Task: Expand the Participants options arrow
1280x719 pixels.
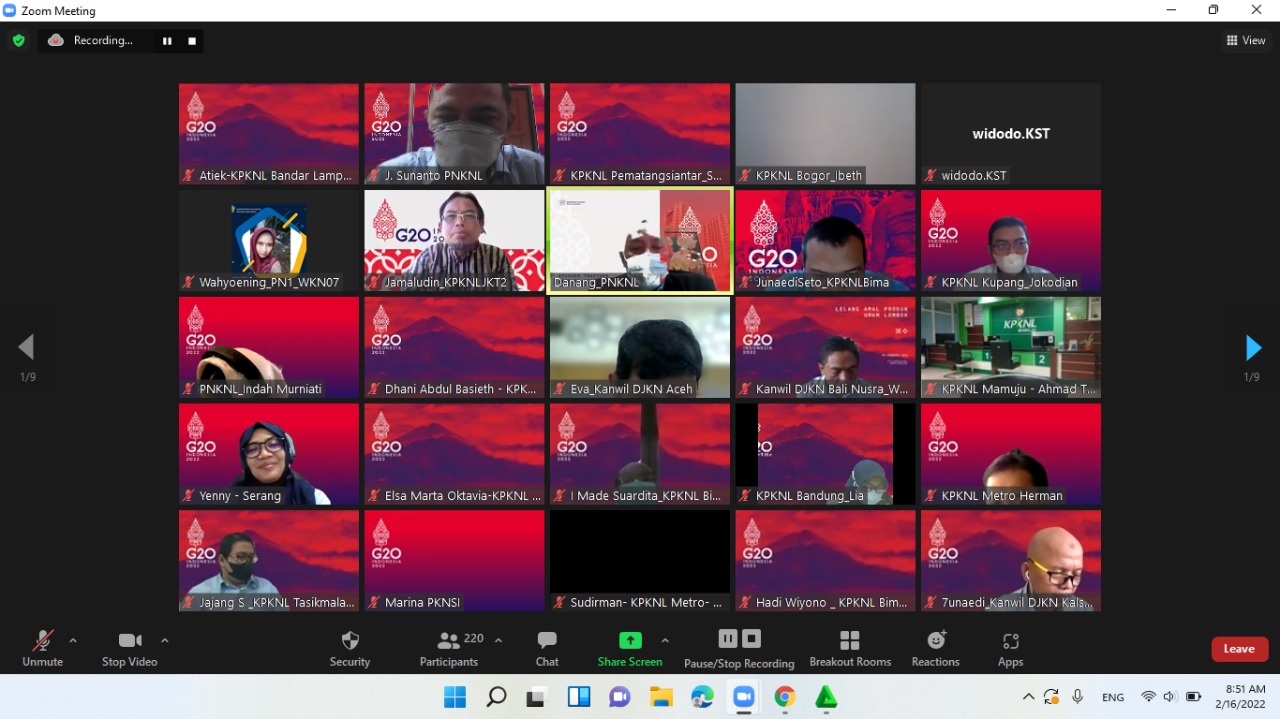Action: 499,640
